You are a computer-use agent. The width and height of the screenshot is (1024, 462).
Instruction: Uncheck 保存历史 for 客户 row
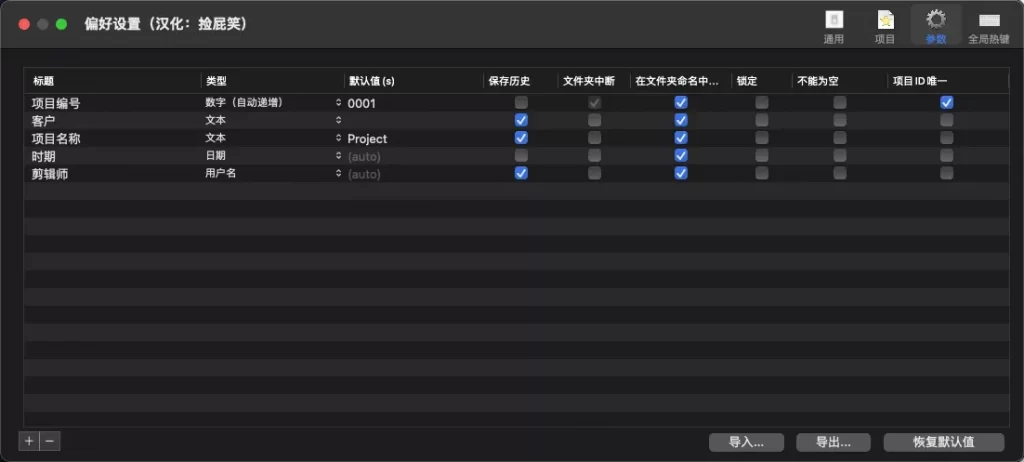pos(521,120)
